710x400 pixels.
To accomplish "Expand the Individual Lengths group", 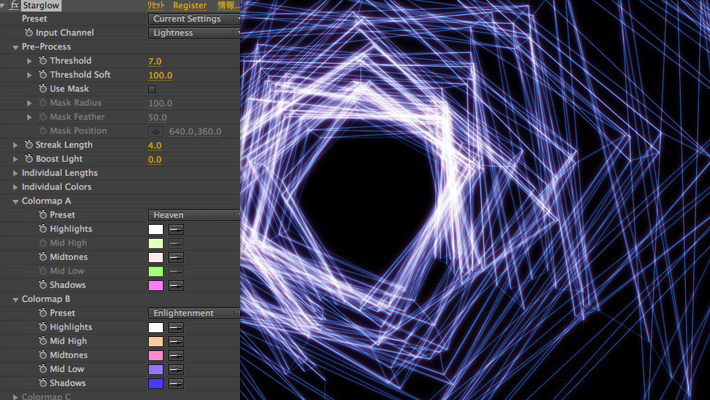I will click(15, 173).
